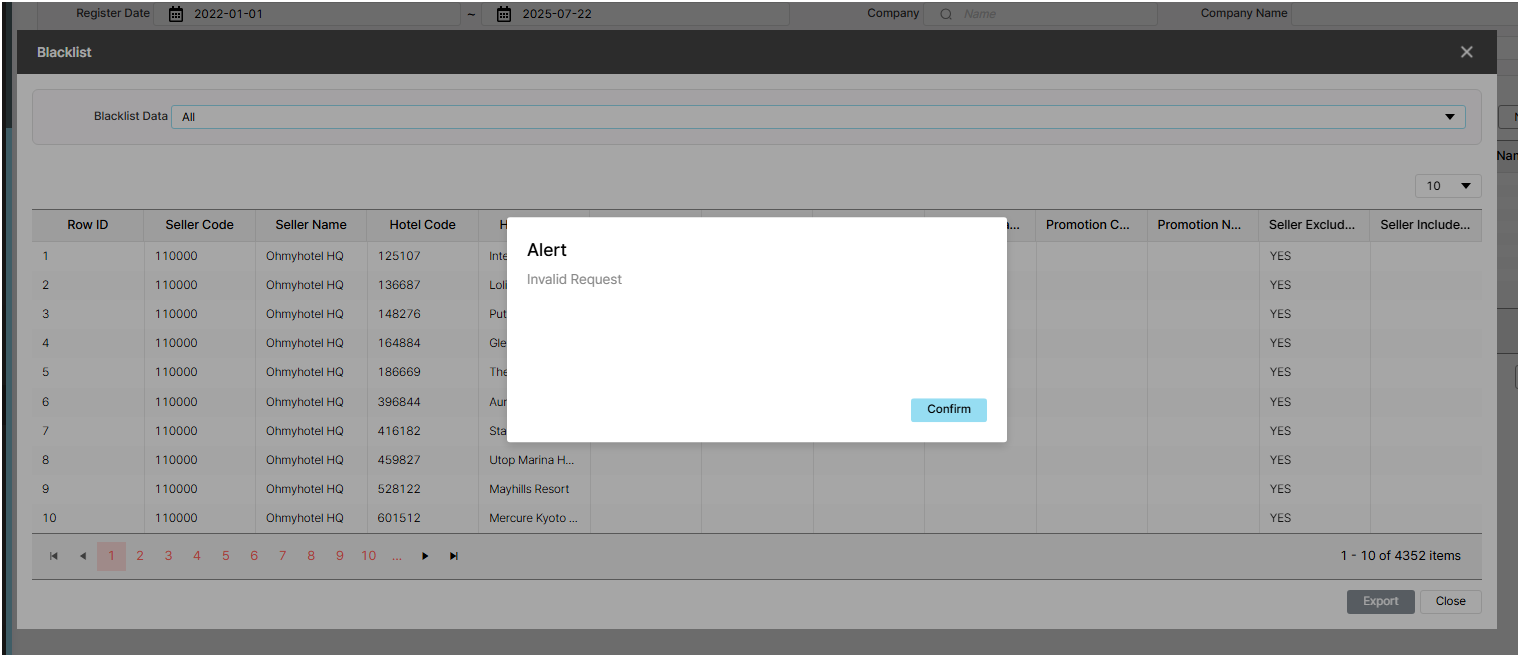The image size is (1520, 657).
Task: Click hotel code 416182 cell
Action: click(x=423, y=431)
